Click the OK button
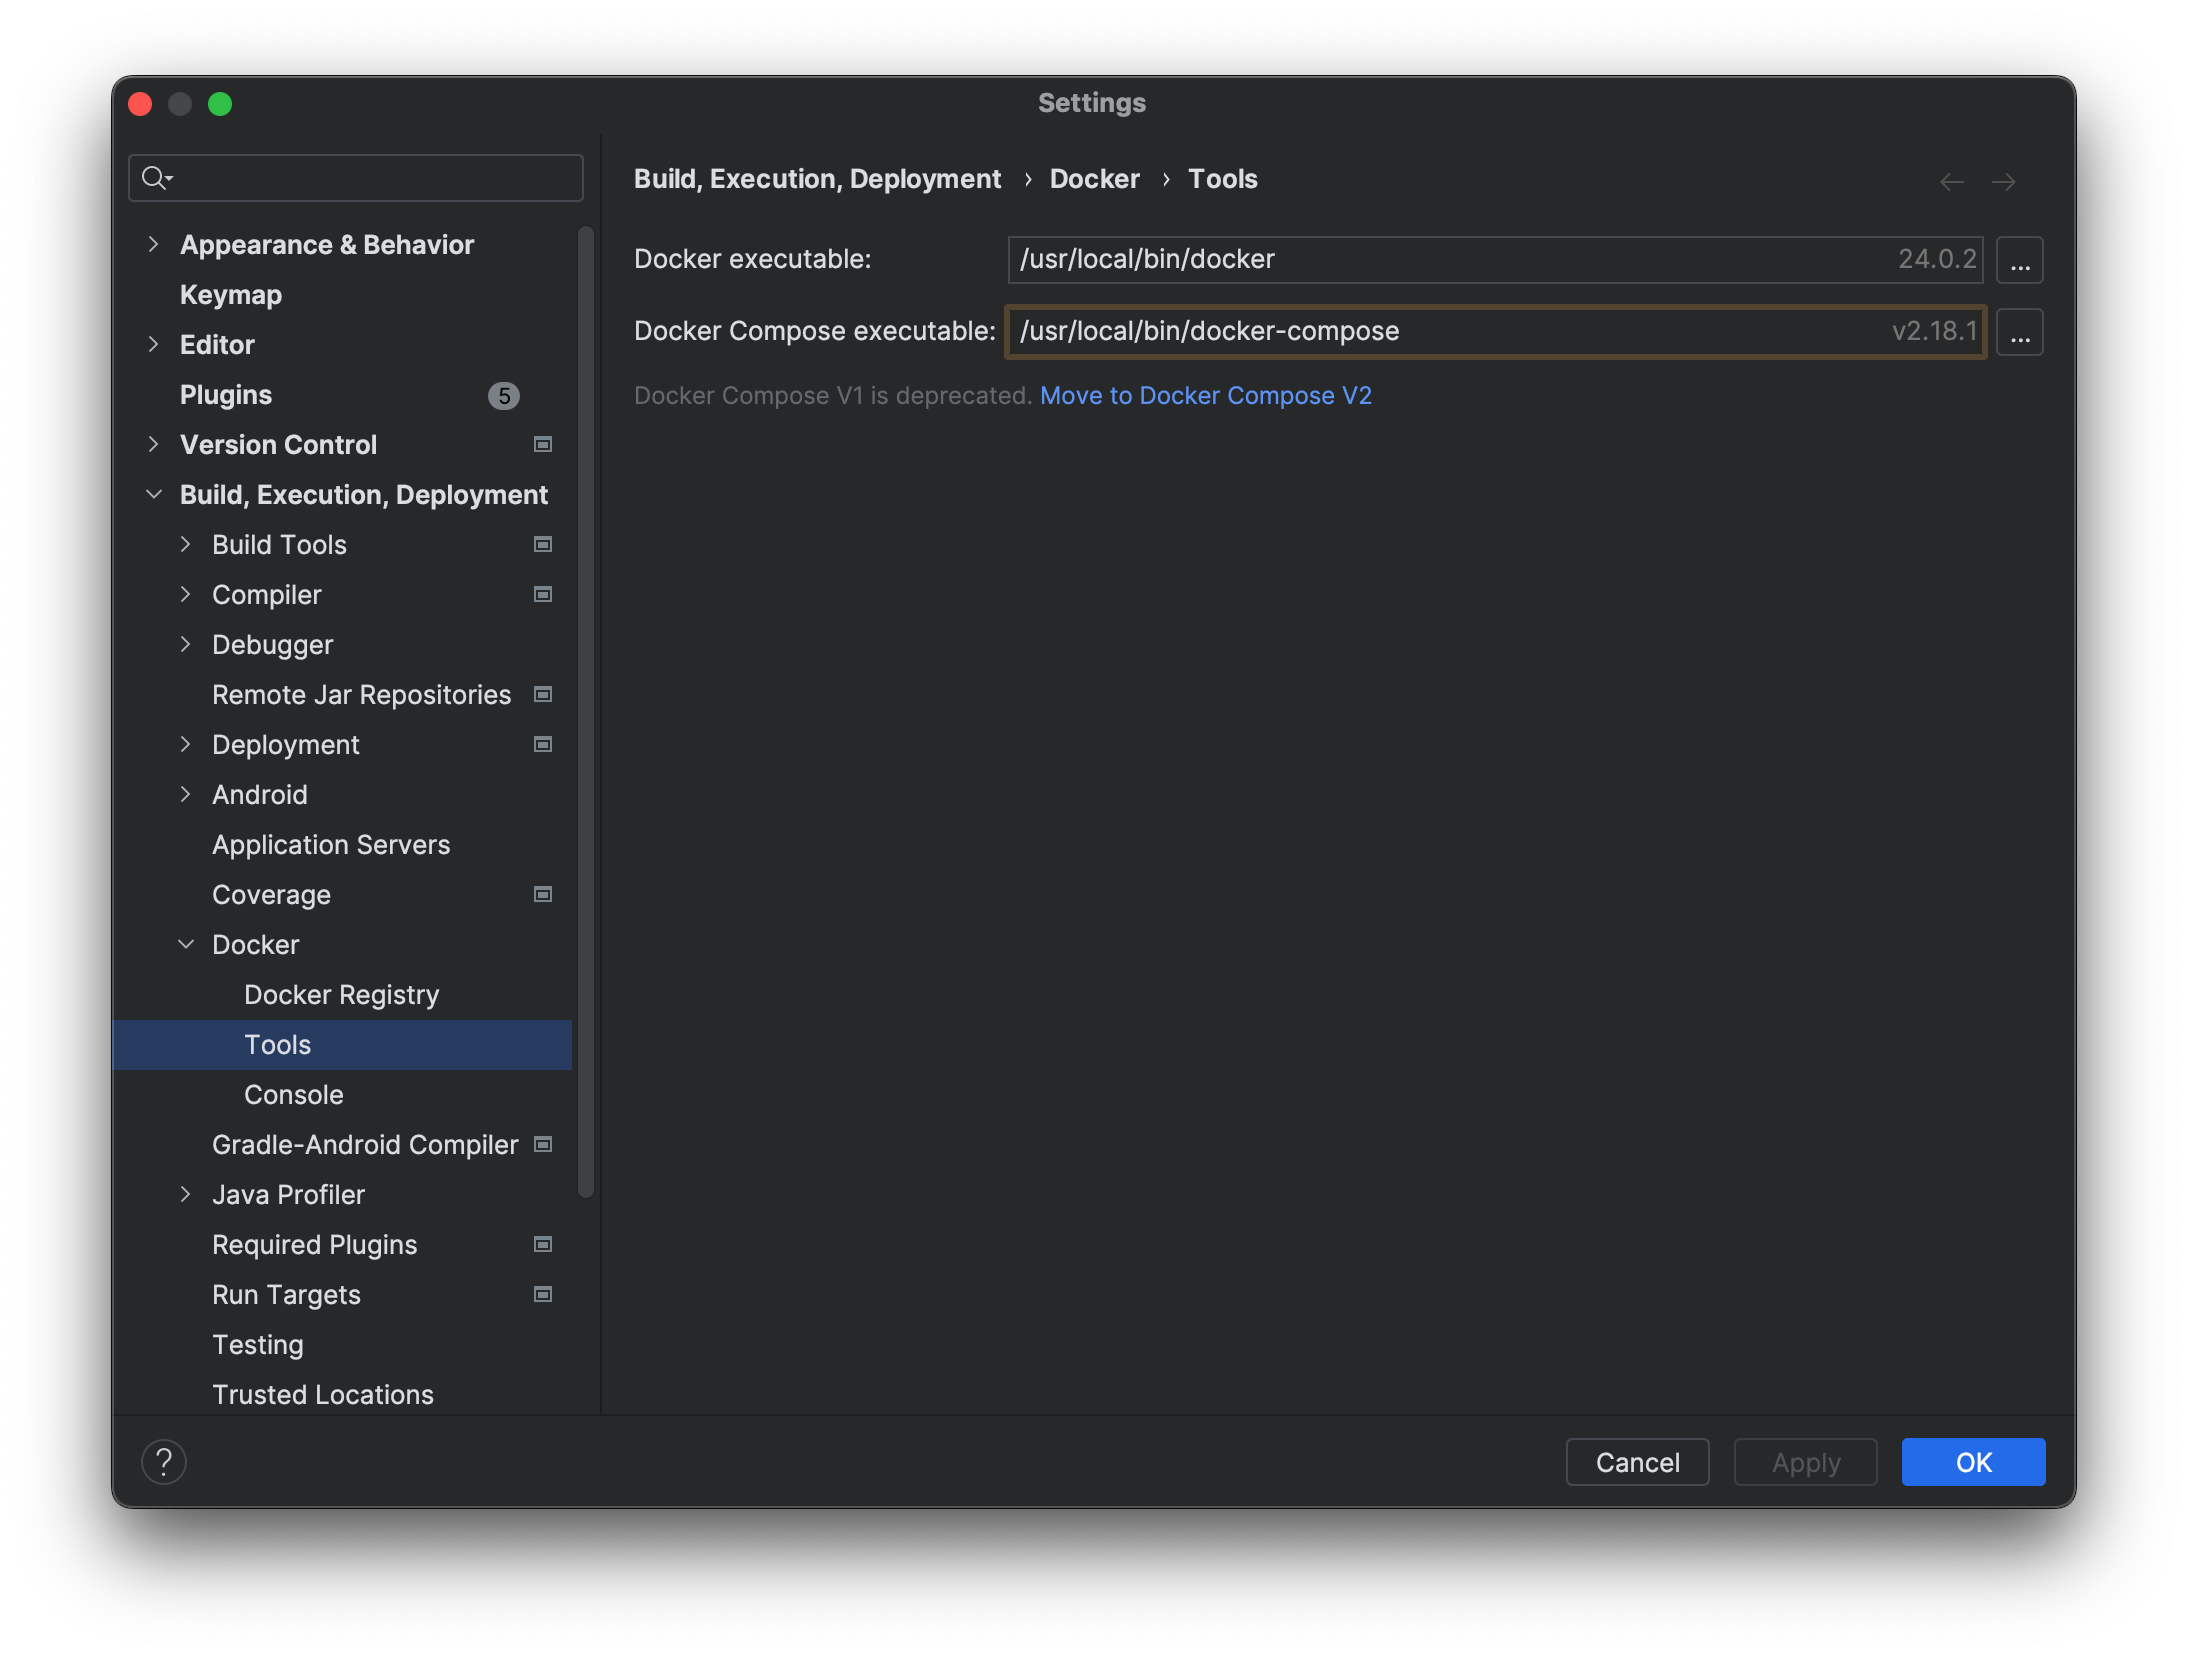Image resolution: width=2188 pixels, height=1656 pixels. (x=1973, y=1462)
